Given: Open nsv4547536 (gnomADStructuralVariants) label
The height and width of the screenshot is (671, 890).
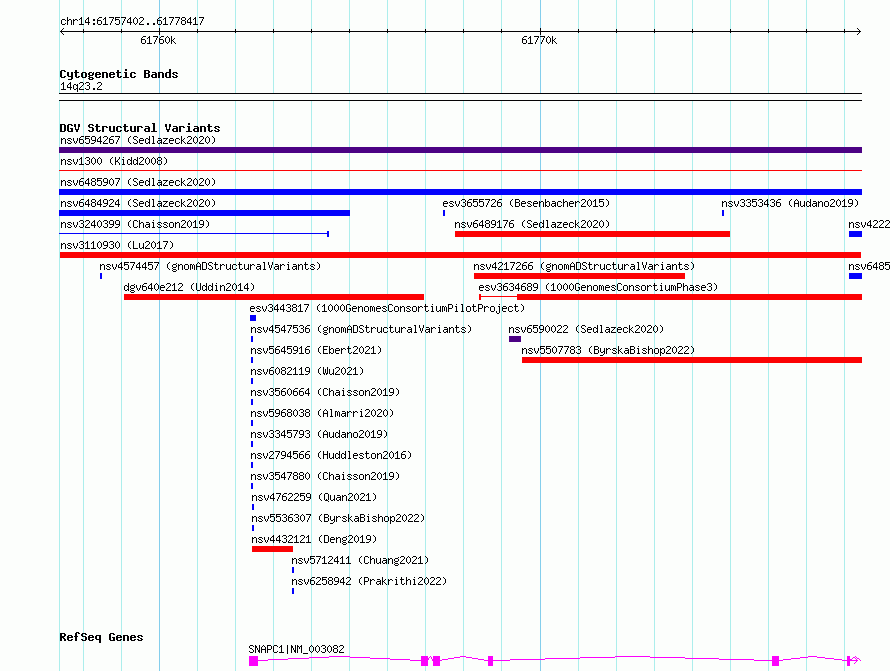Looking at the screenshot, I should point(361,329).
